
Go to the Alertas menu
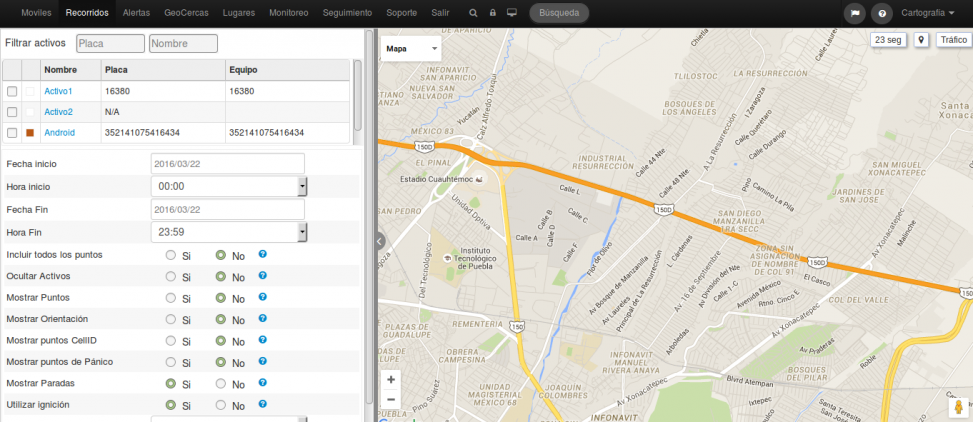click(136, 12)
